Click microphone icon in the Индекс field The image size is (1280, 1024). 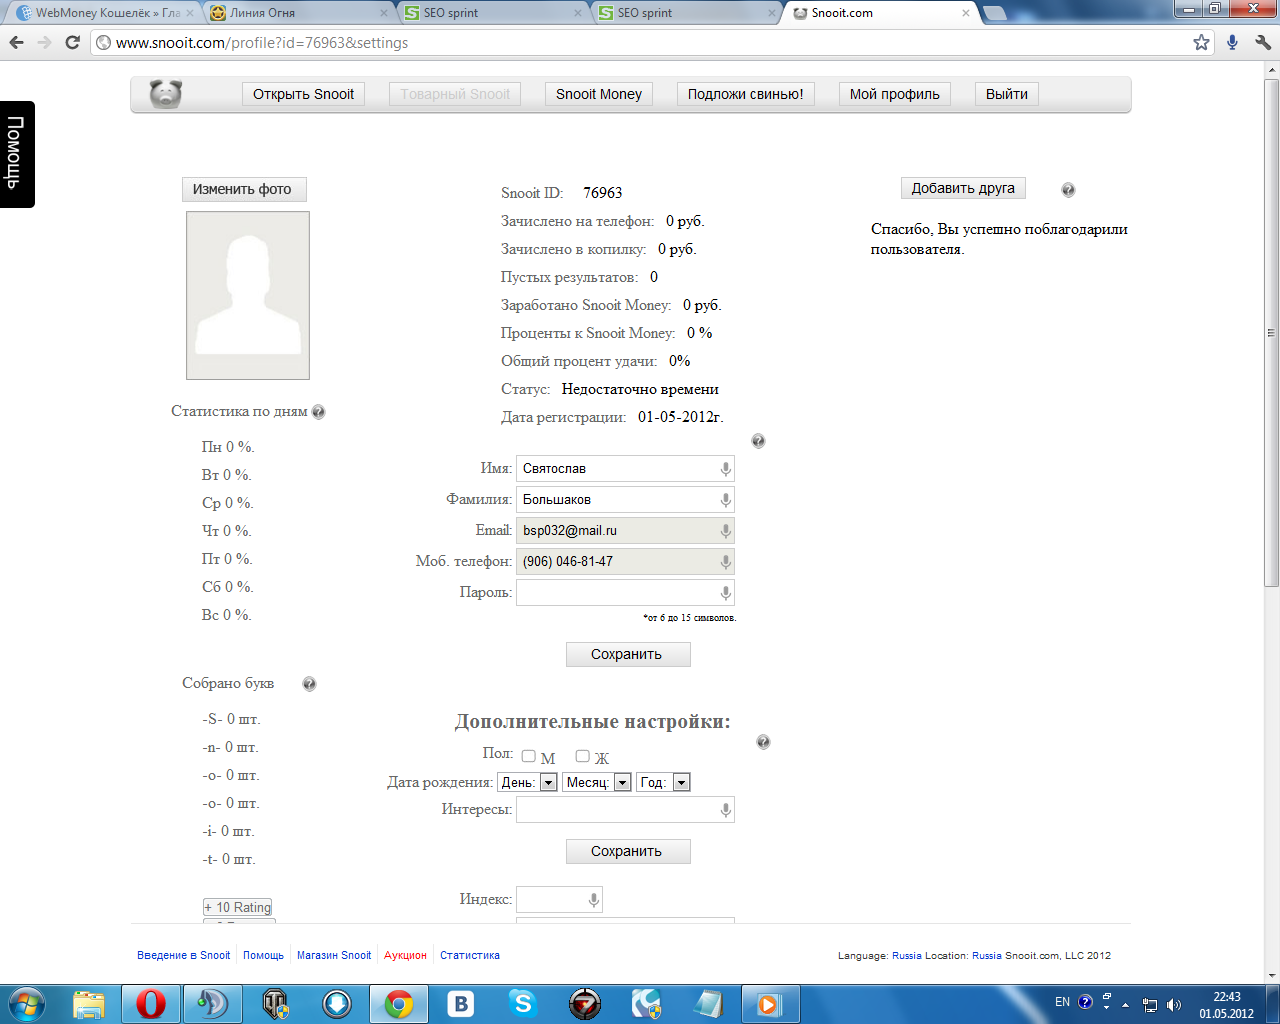pyautogui.click(x=594, y=900)
